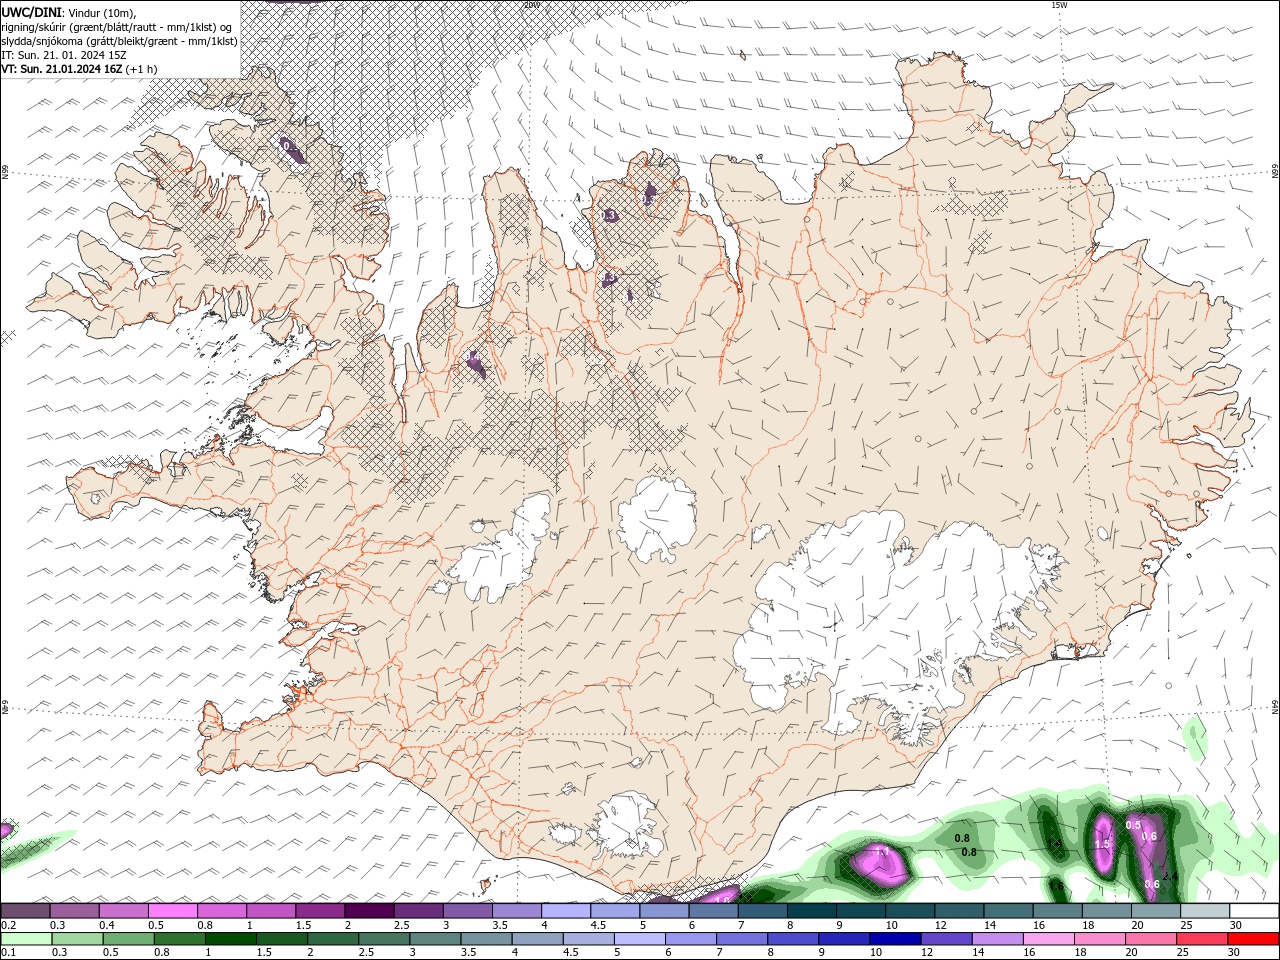The width and height of the screenshot is (1280, 960).
Task: Select the white swatch labeled 30 in upper legend
Action: click(1255, 911)
